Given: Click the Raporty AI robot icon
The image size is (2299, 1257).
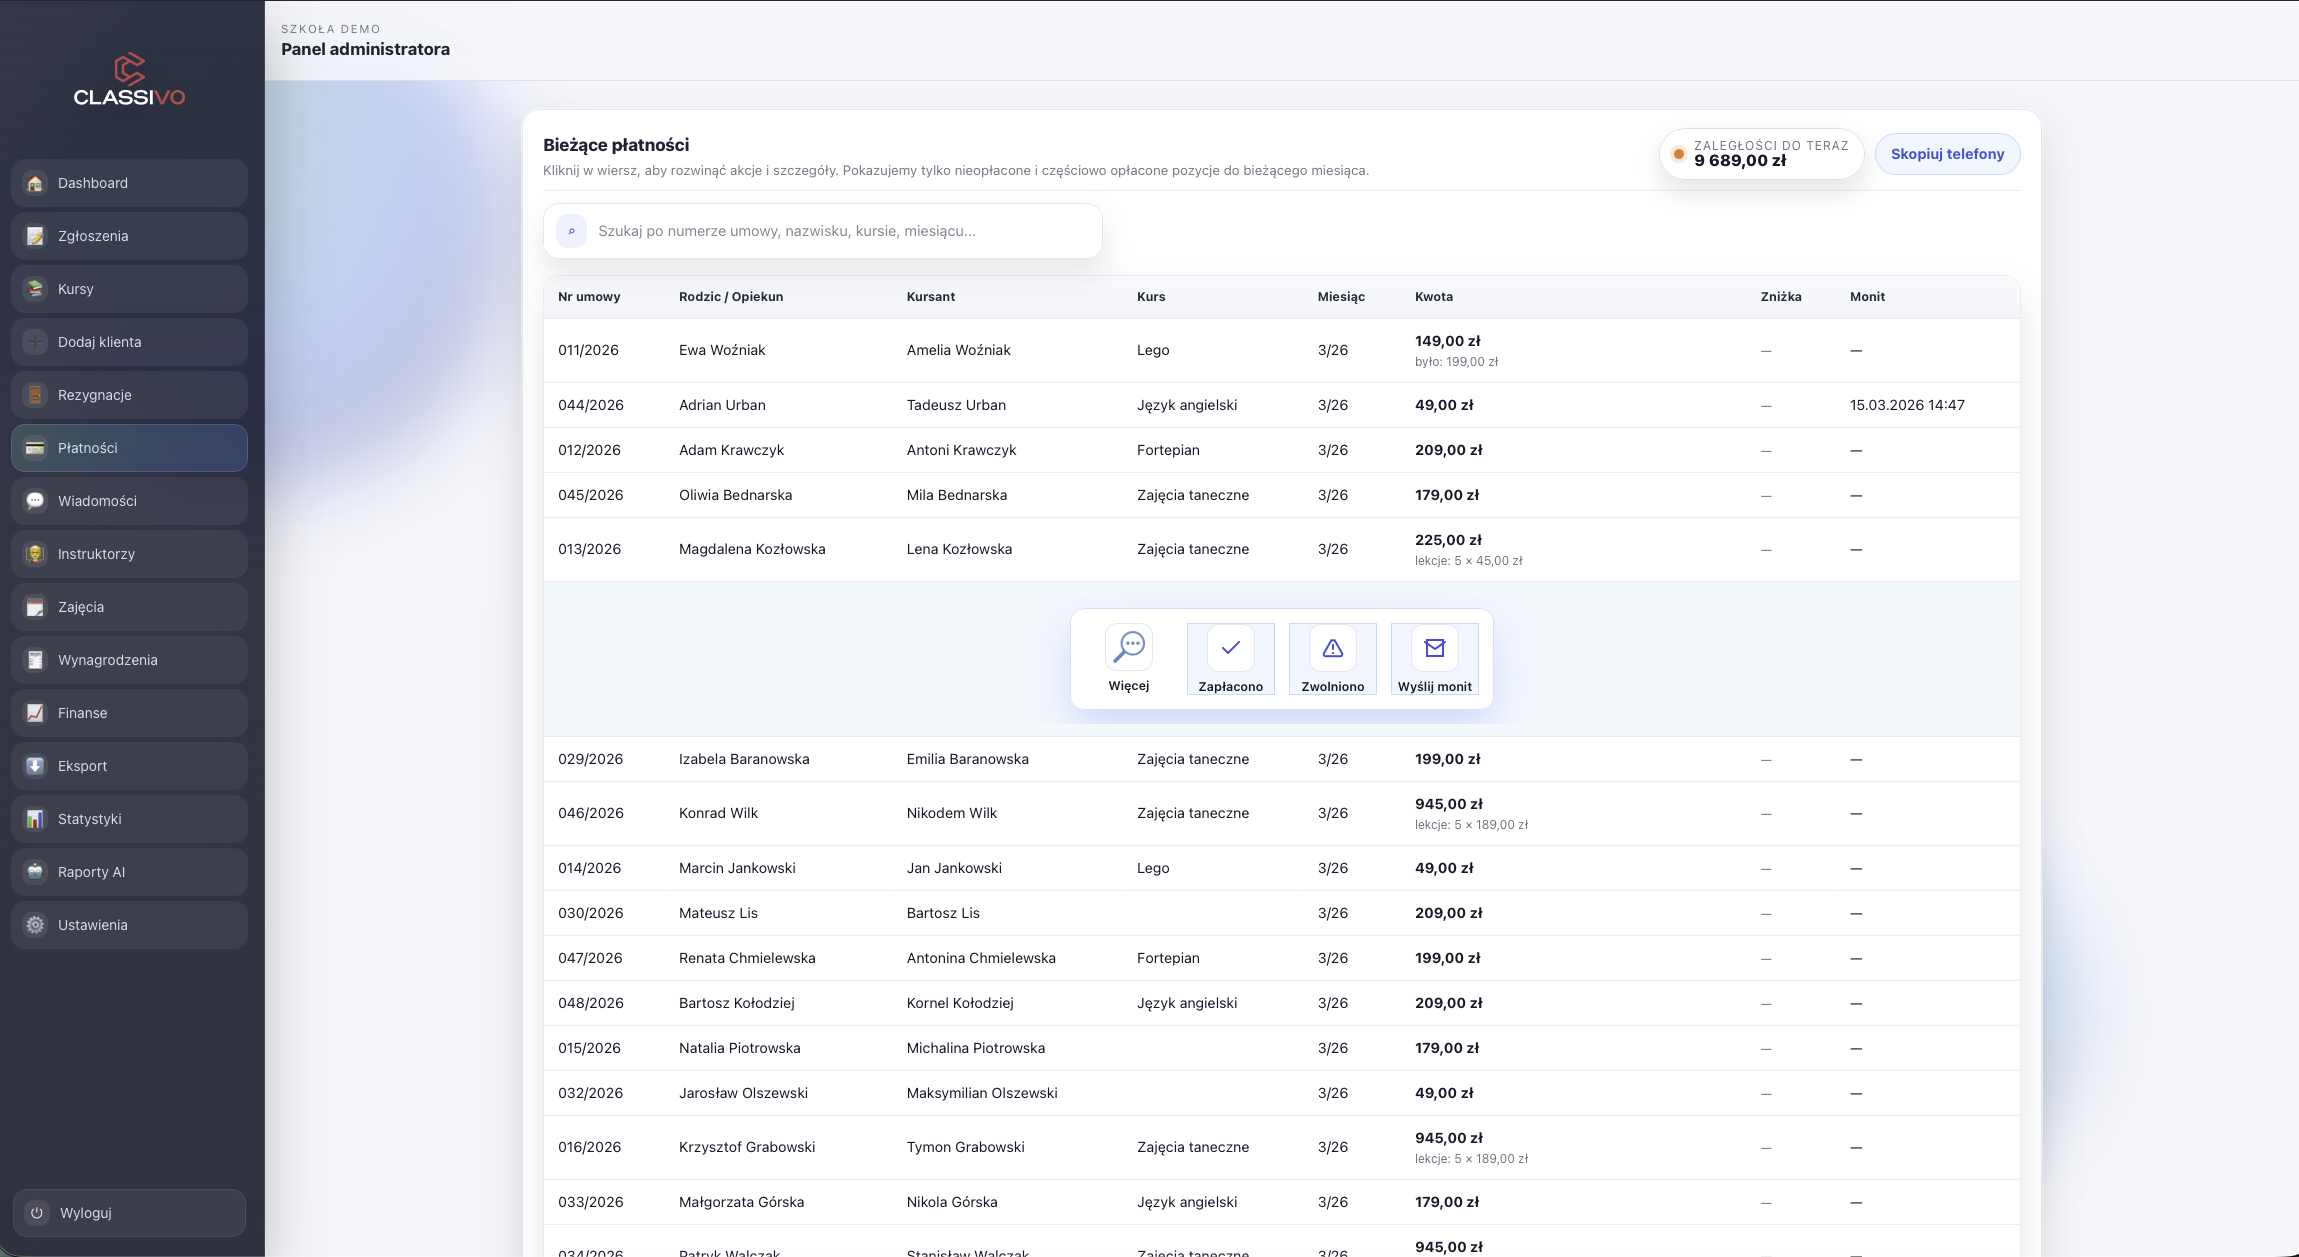Looking at the screenshot, I should 35,872.
